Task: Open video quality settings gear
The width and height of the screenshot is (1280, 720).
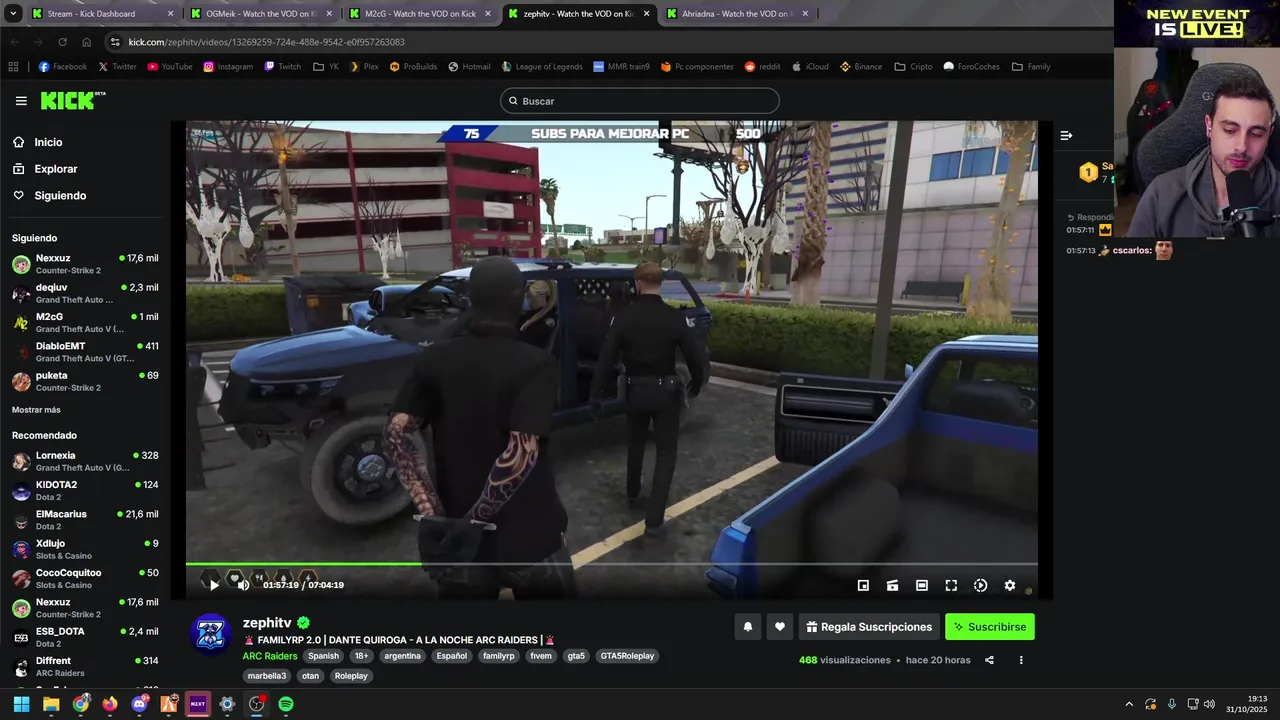Action: coord(1010,585)
